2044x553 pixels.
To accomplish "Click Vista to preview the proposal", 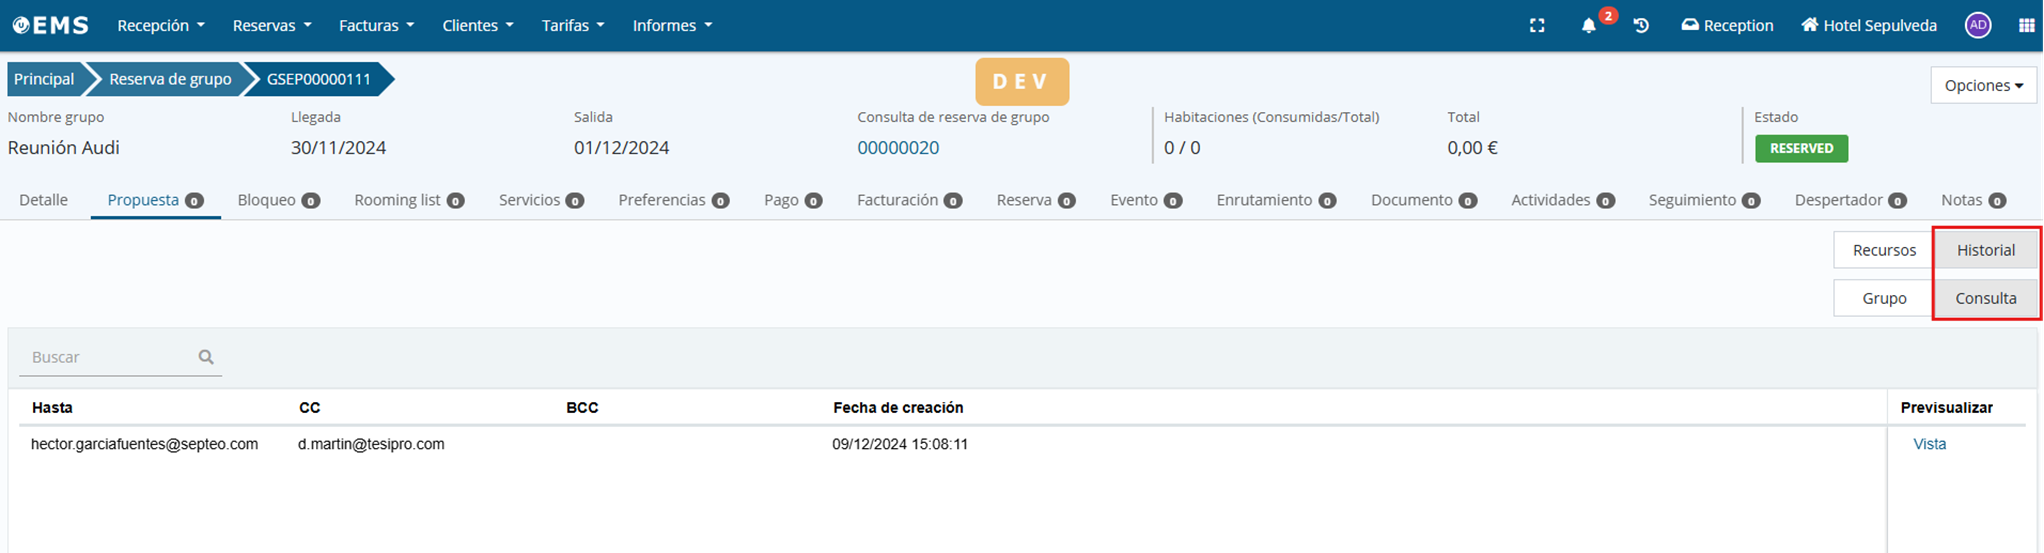I will 1929,444.
